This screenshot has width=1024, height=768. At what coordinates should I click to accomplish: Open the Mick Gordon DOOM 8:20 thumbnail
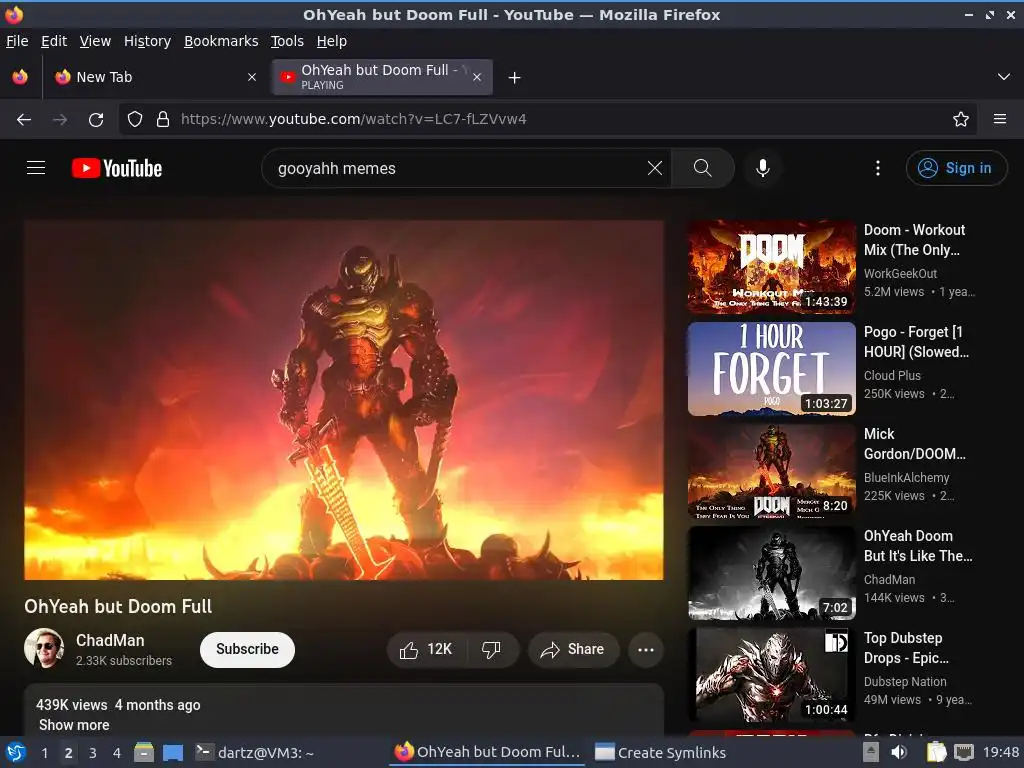point(771,471)
